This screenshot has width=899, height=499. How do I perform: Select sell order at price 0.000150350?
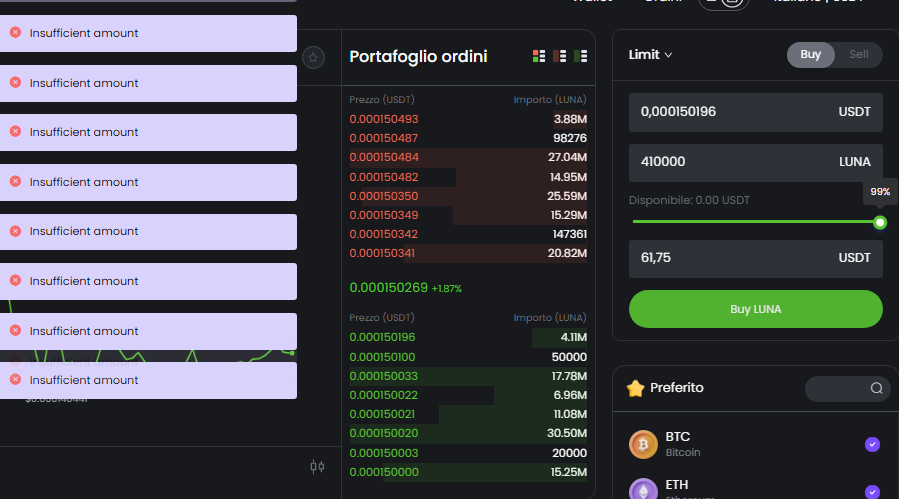click(468, 196)
